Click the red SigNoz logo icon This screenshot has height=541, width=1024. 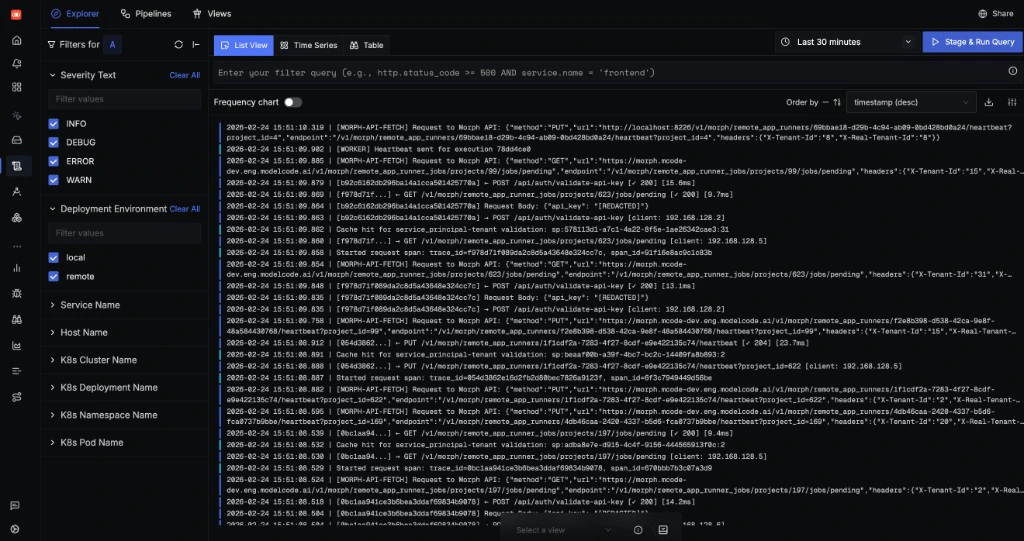tap(16, 14)
